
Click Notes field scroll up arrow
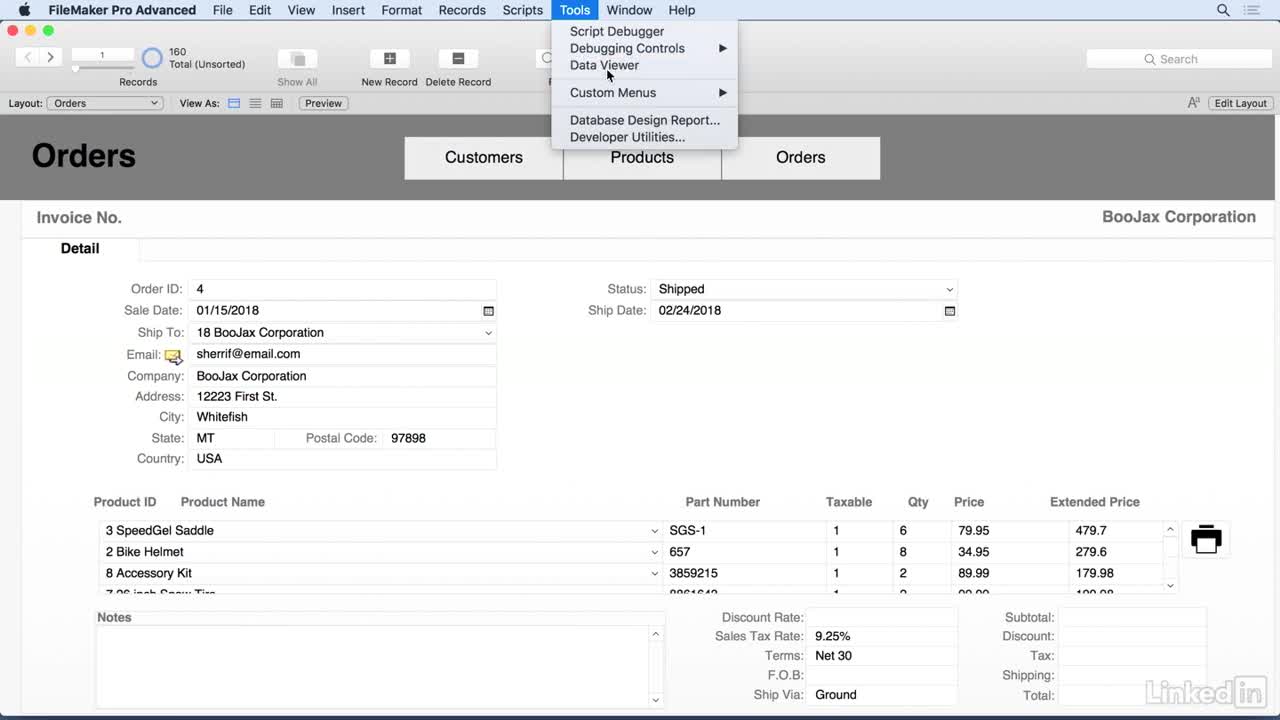point(656,634)
